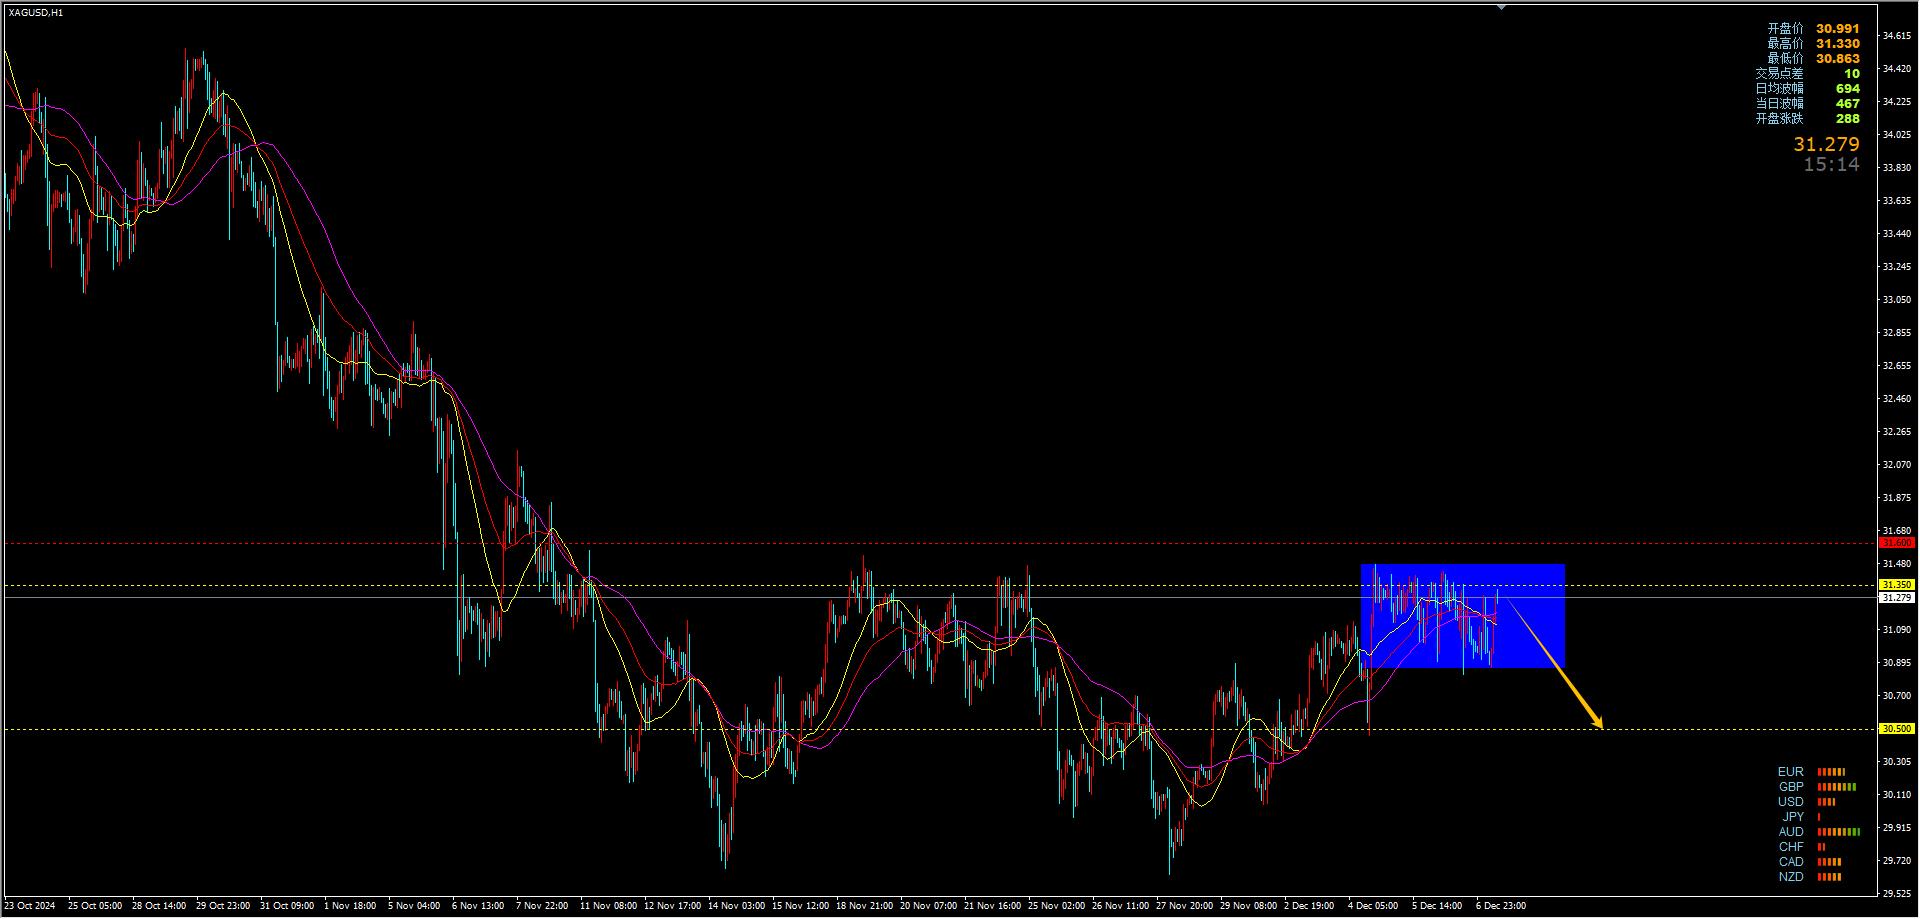
Task: Click the gray countdown timer 15:14
Action: point(1831,165)
